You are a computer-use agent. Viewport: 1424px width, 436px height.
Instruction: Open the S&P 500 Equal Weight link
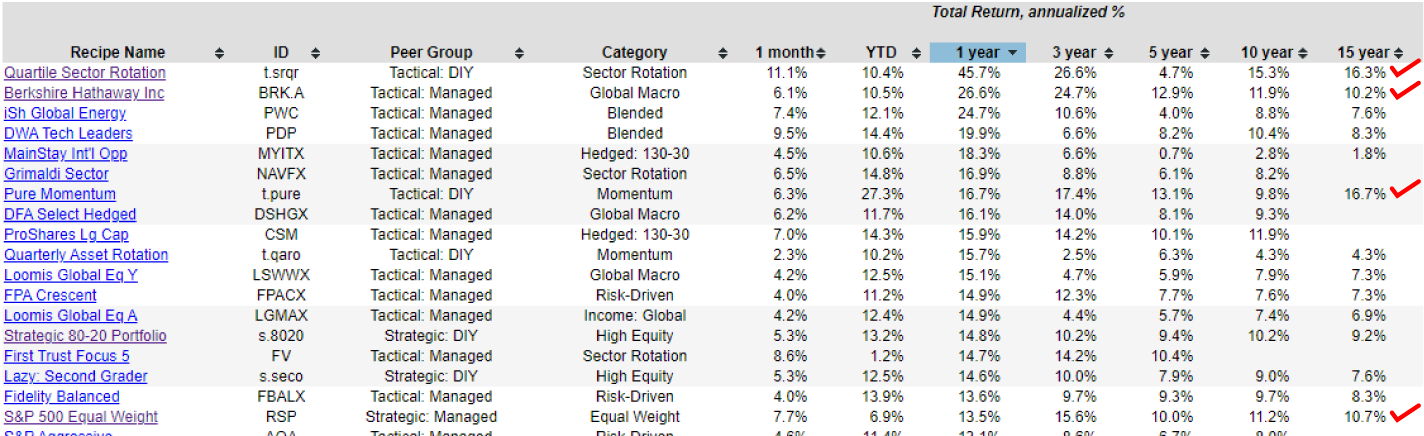click(x=81, y=417)
